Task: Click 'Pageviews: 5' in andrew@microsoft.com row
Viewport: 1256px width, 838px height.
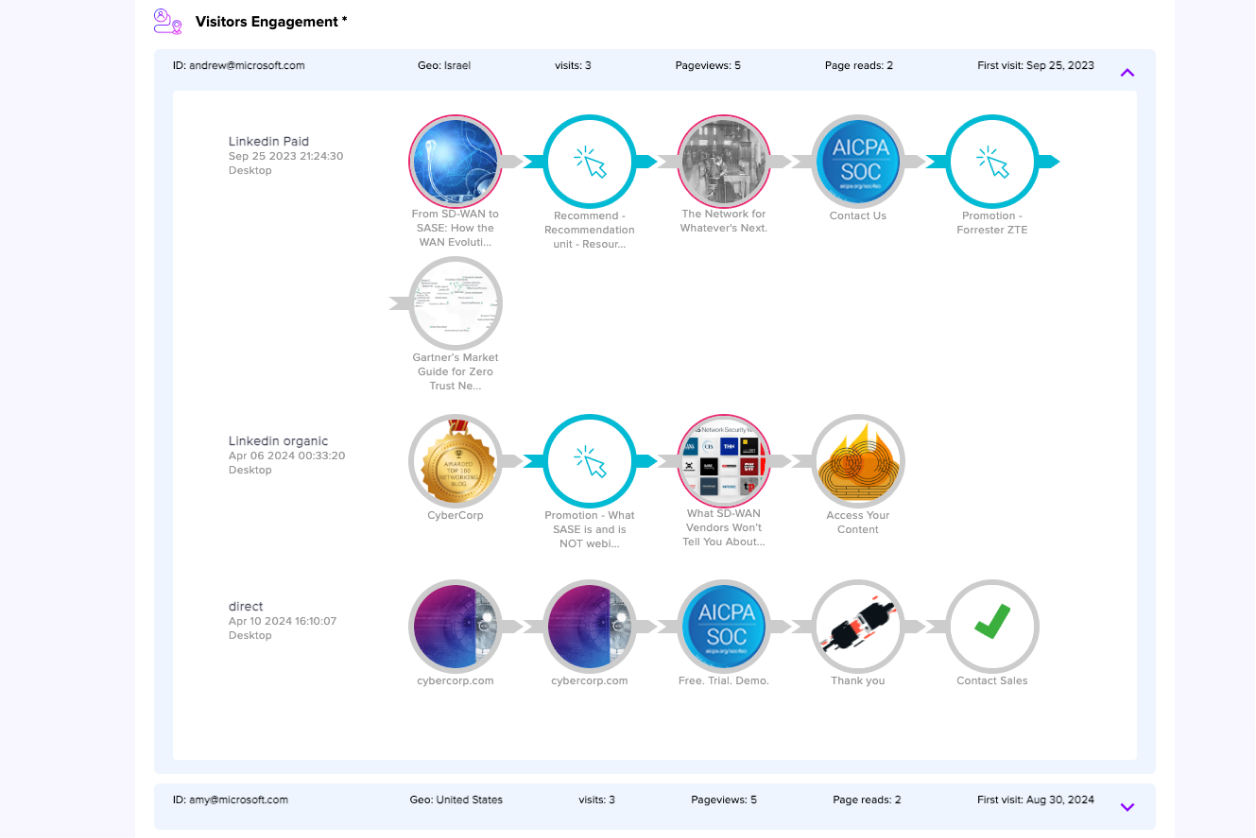Action: click(x=708, y=66)
